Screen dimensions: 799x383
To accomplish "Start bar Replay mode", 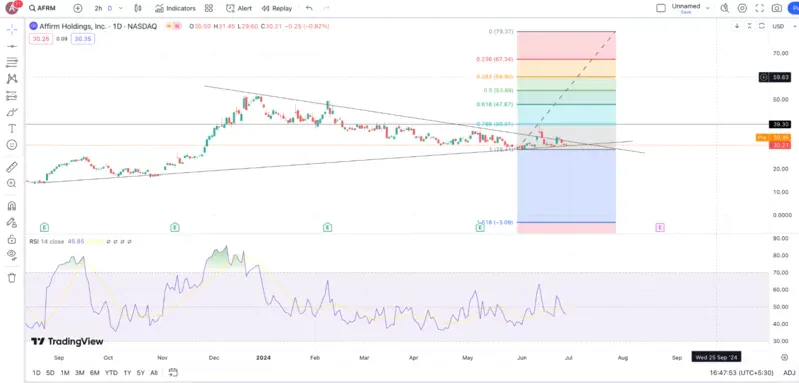I will 277,8.
